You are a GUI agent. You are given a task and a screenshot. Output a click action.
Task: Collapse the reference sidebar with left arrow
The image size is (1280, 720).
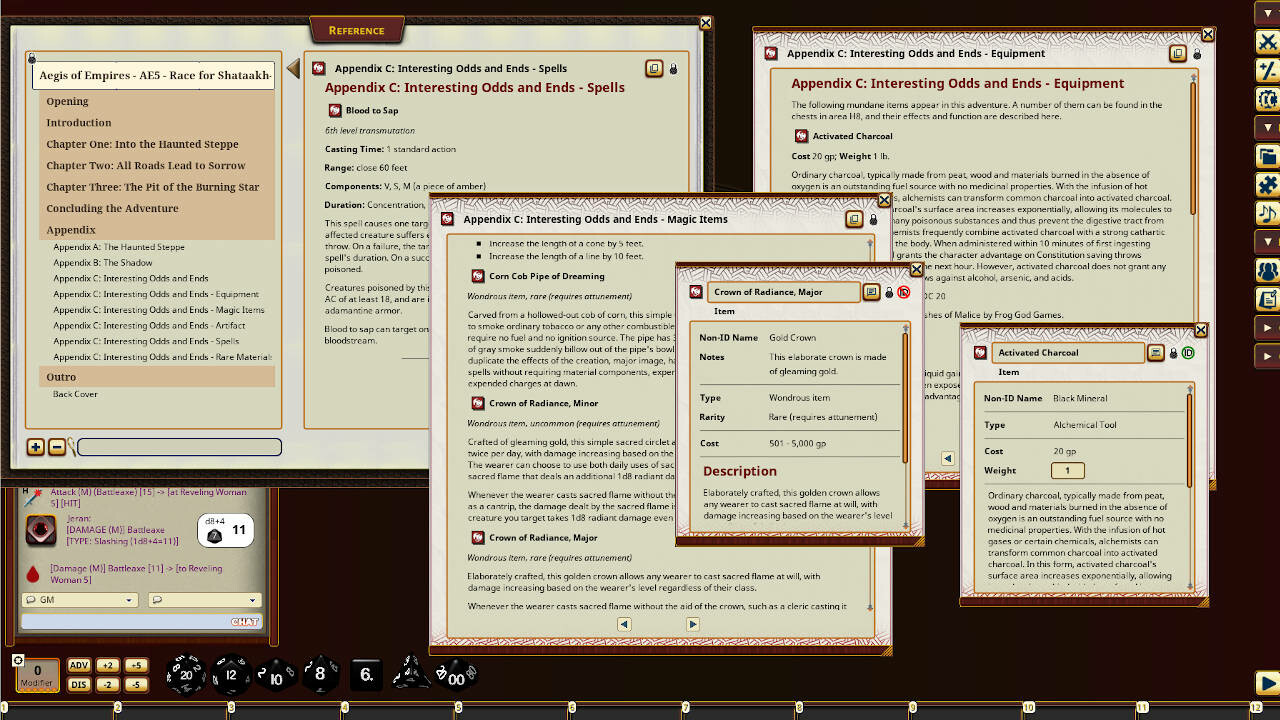(293, 68)
